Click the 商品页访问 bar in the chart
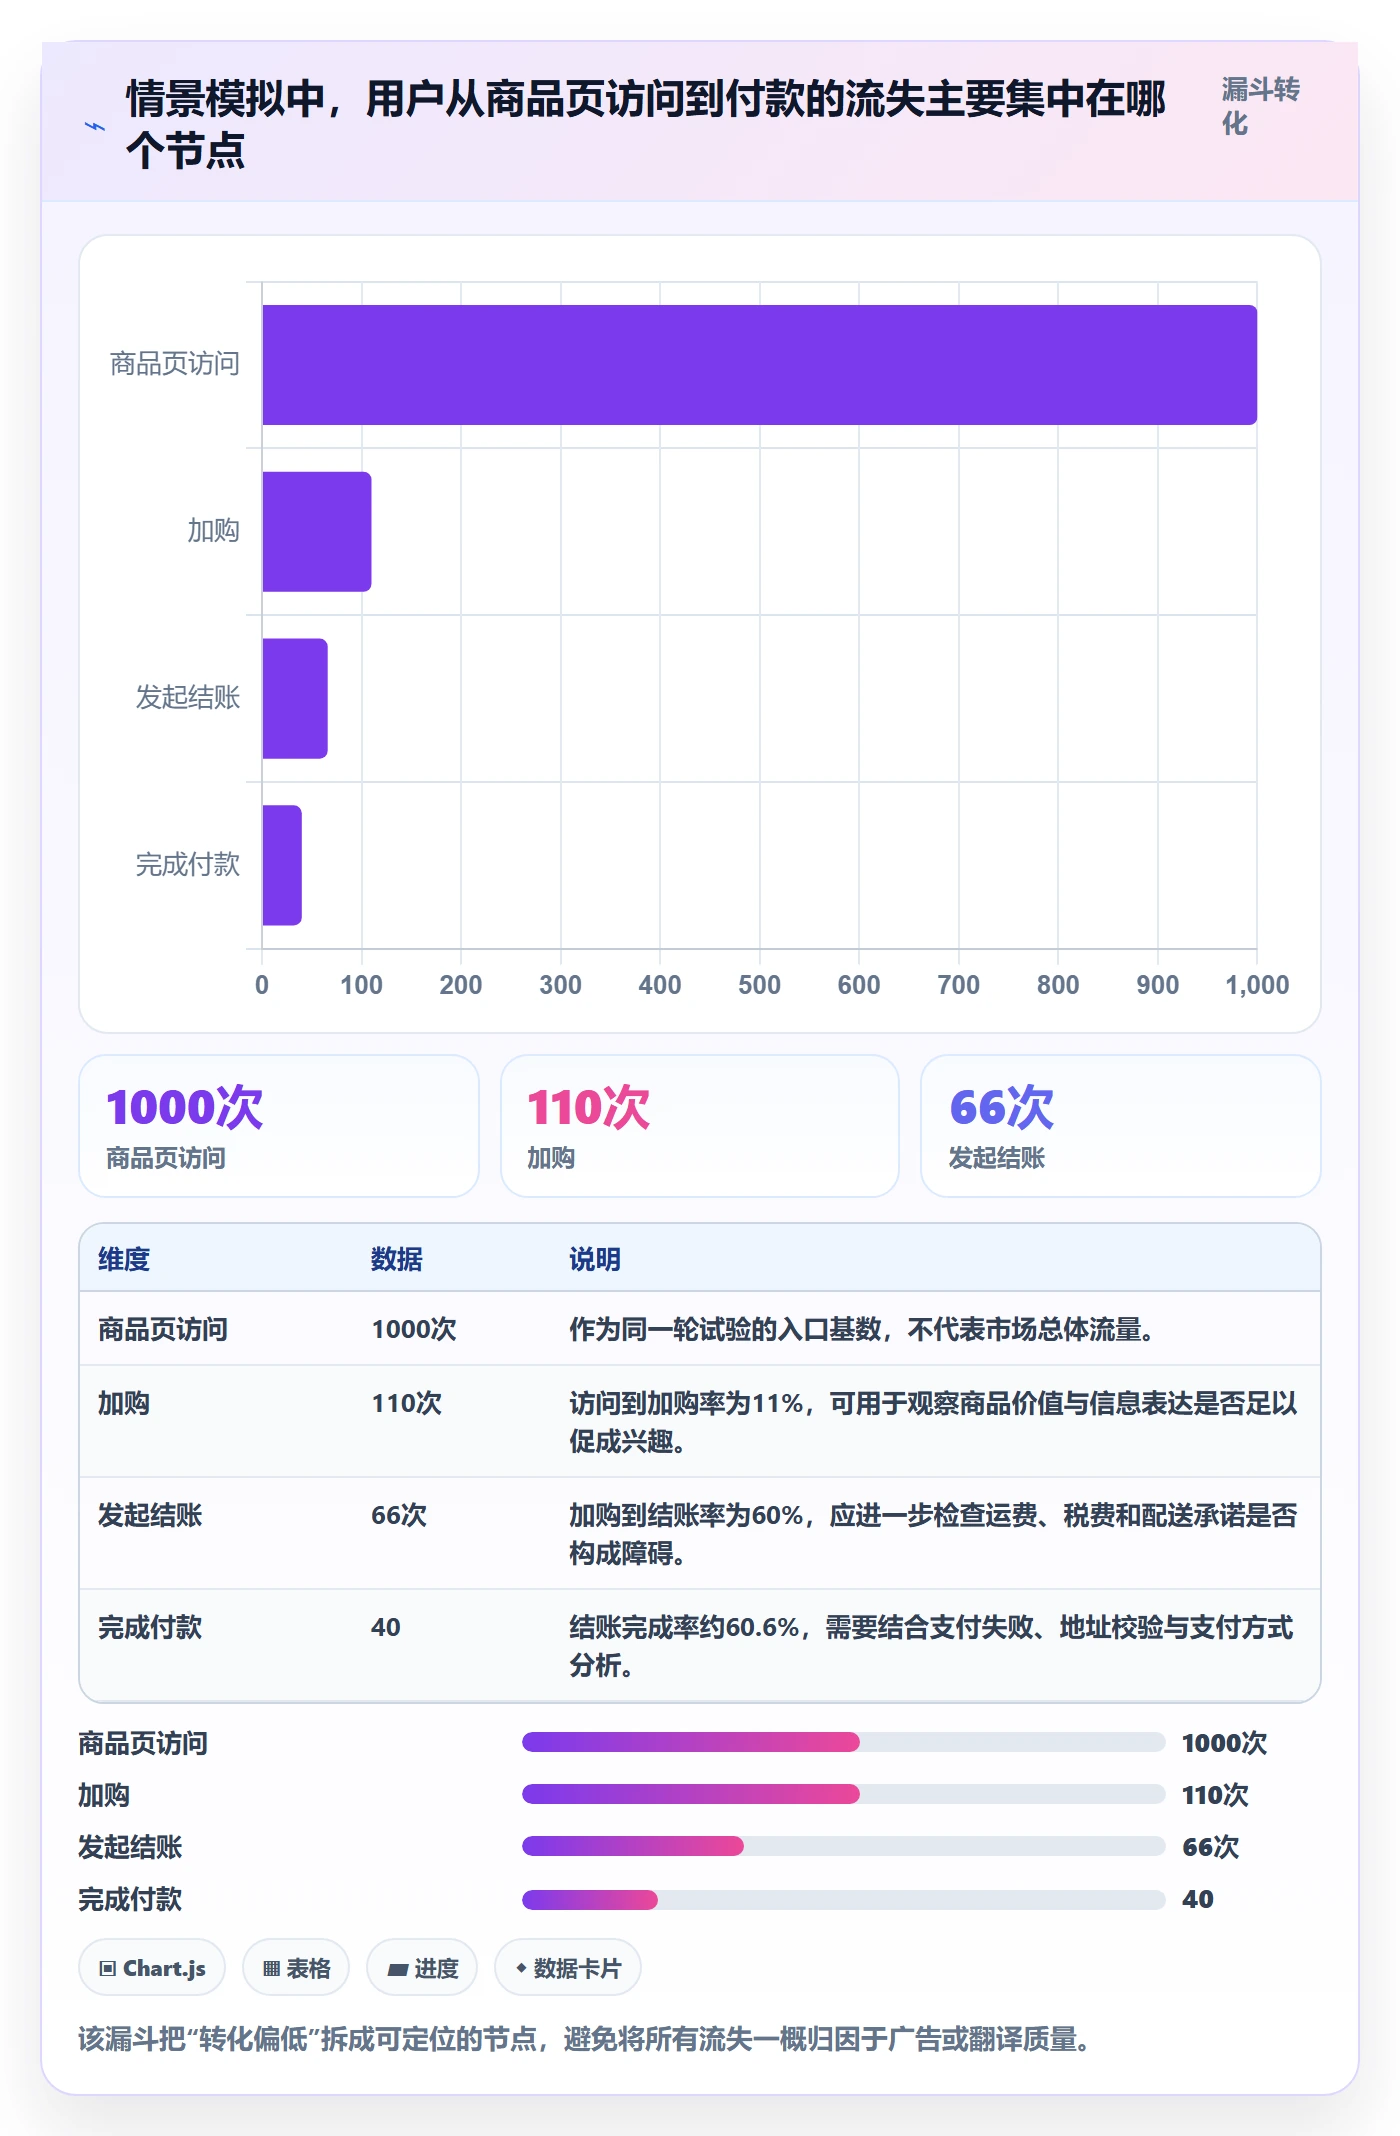1400x2136 pixels. coord(759,365)
